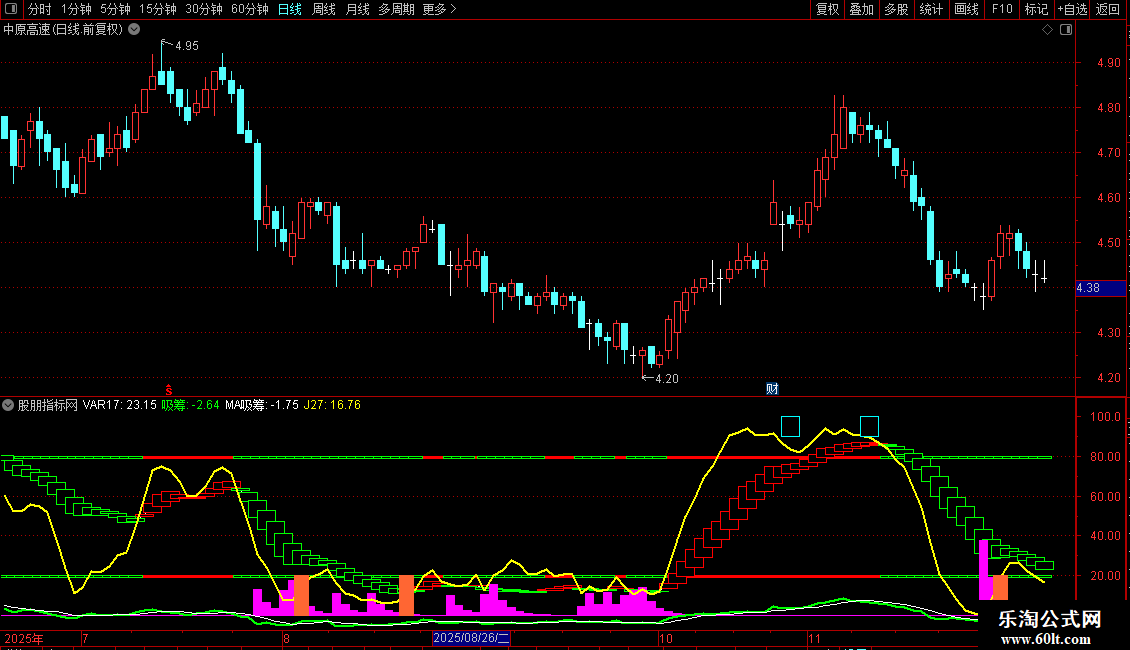Image resolution: width=1130 pixels, height=650 pixels.
Task: Click the 标记 mark button
Action: coord(1036,9)
